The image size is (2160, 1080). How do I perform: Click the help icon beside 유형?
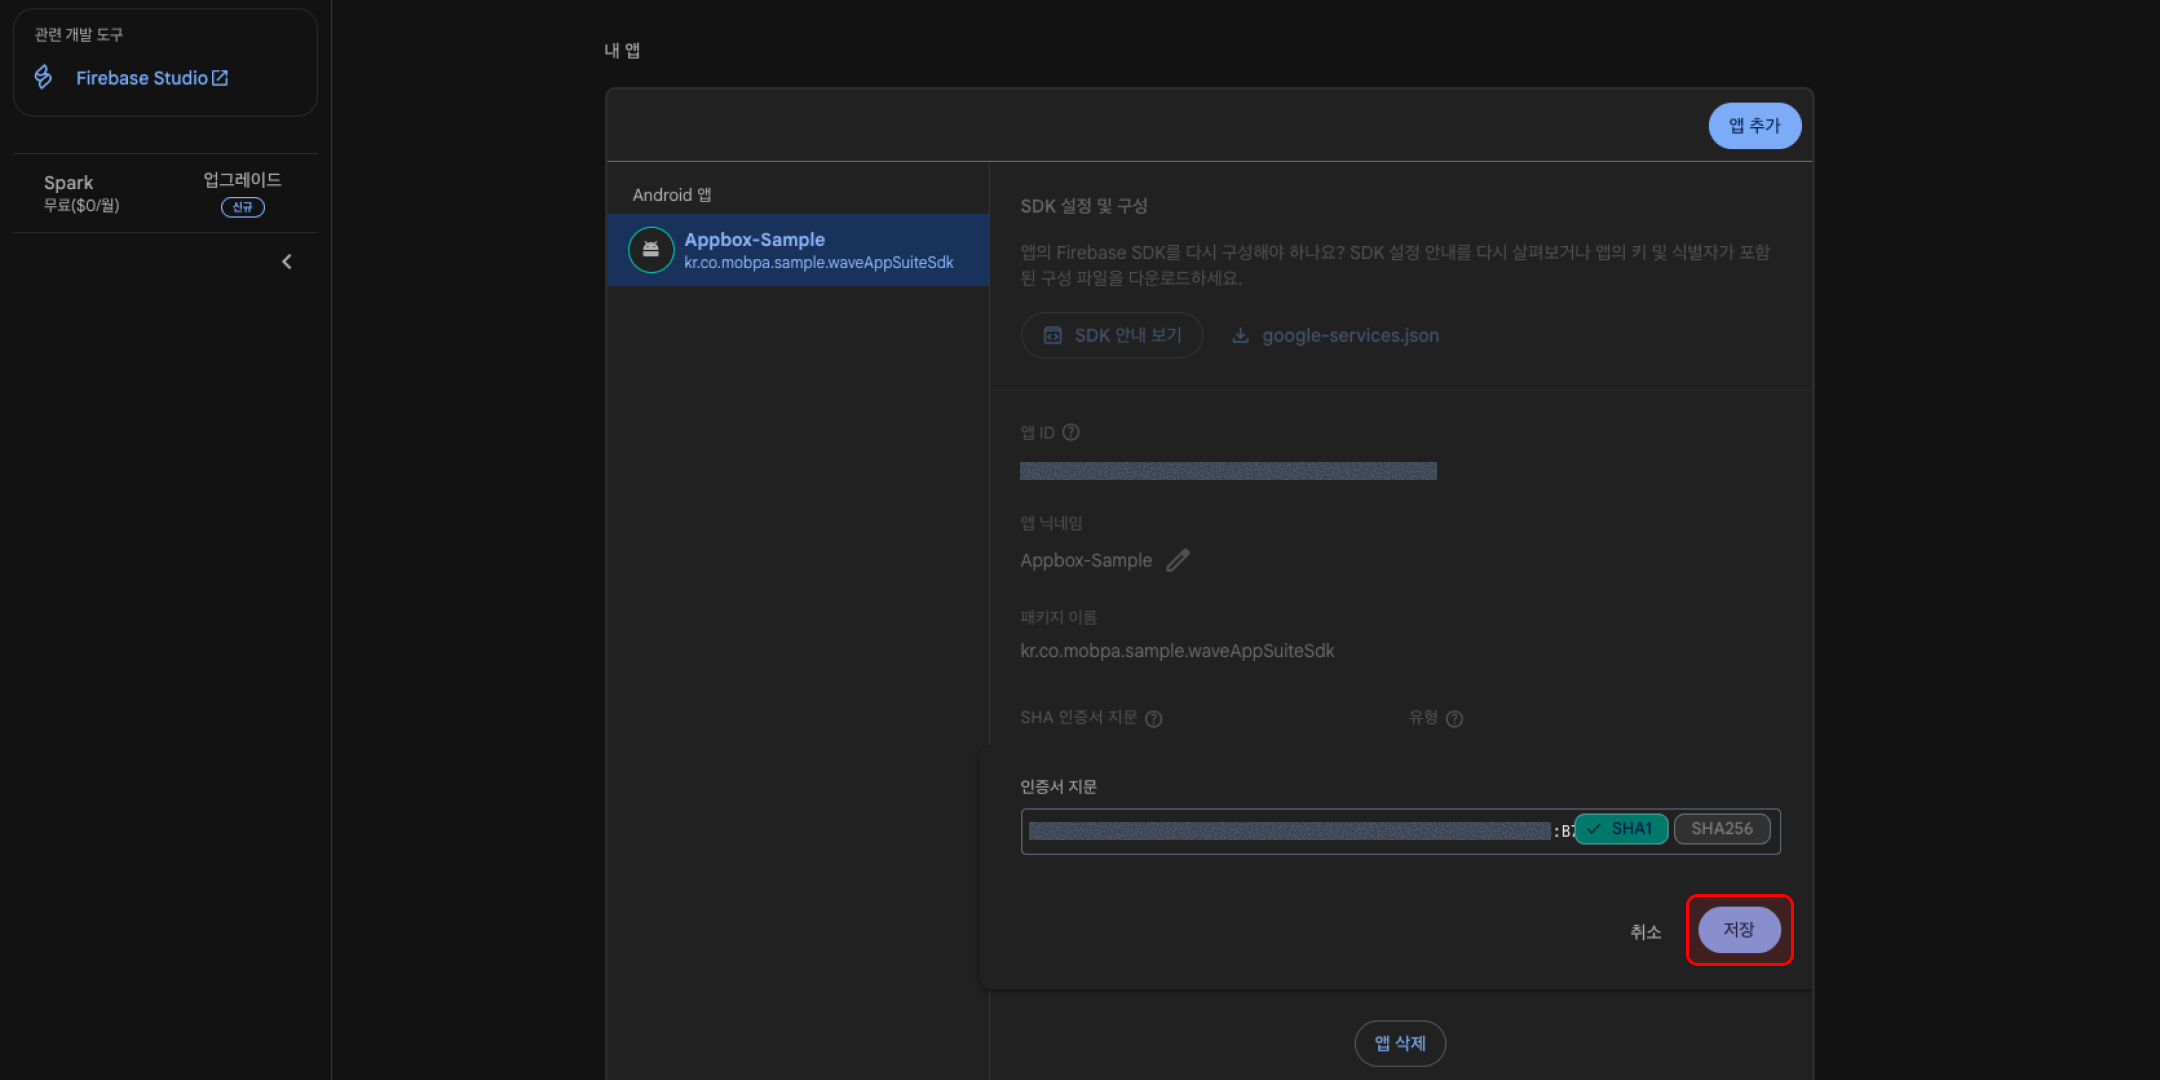coord(1455,719)
